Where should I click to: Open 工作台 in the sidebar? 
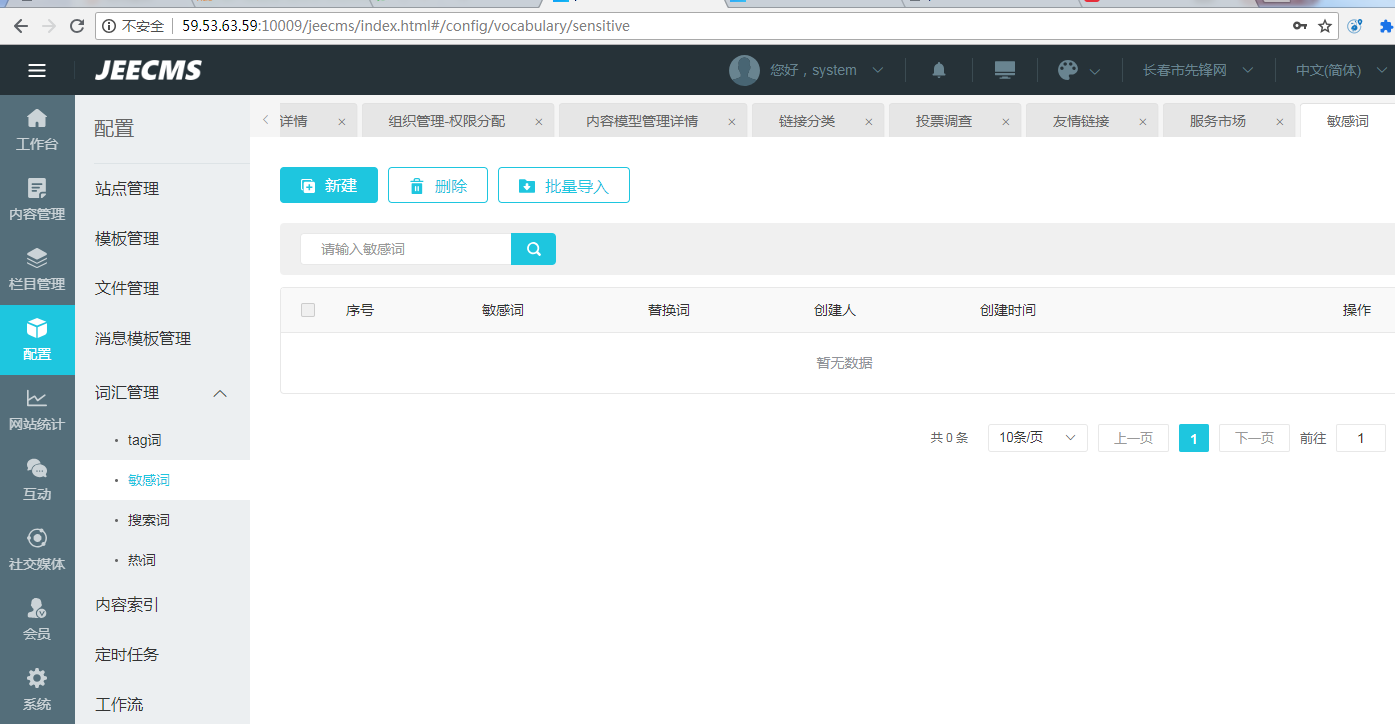(37, 129)
